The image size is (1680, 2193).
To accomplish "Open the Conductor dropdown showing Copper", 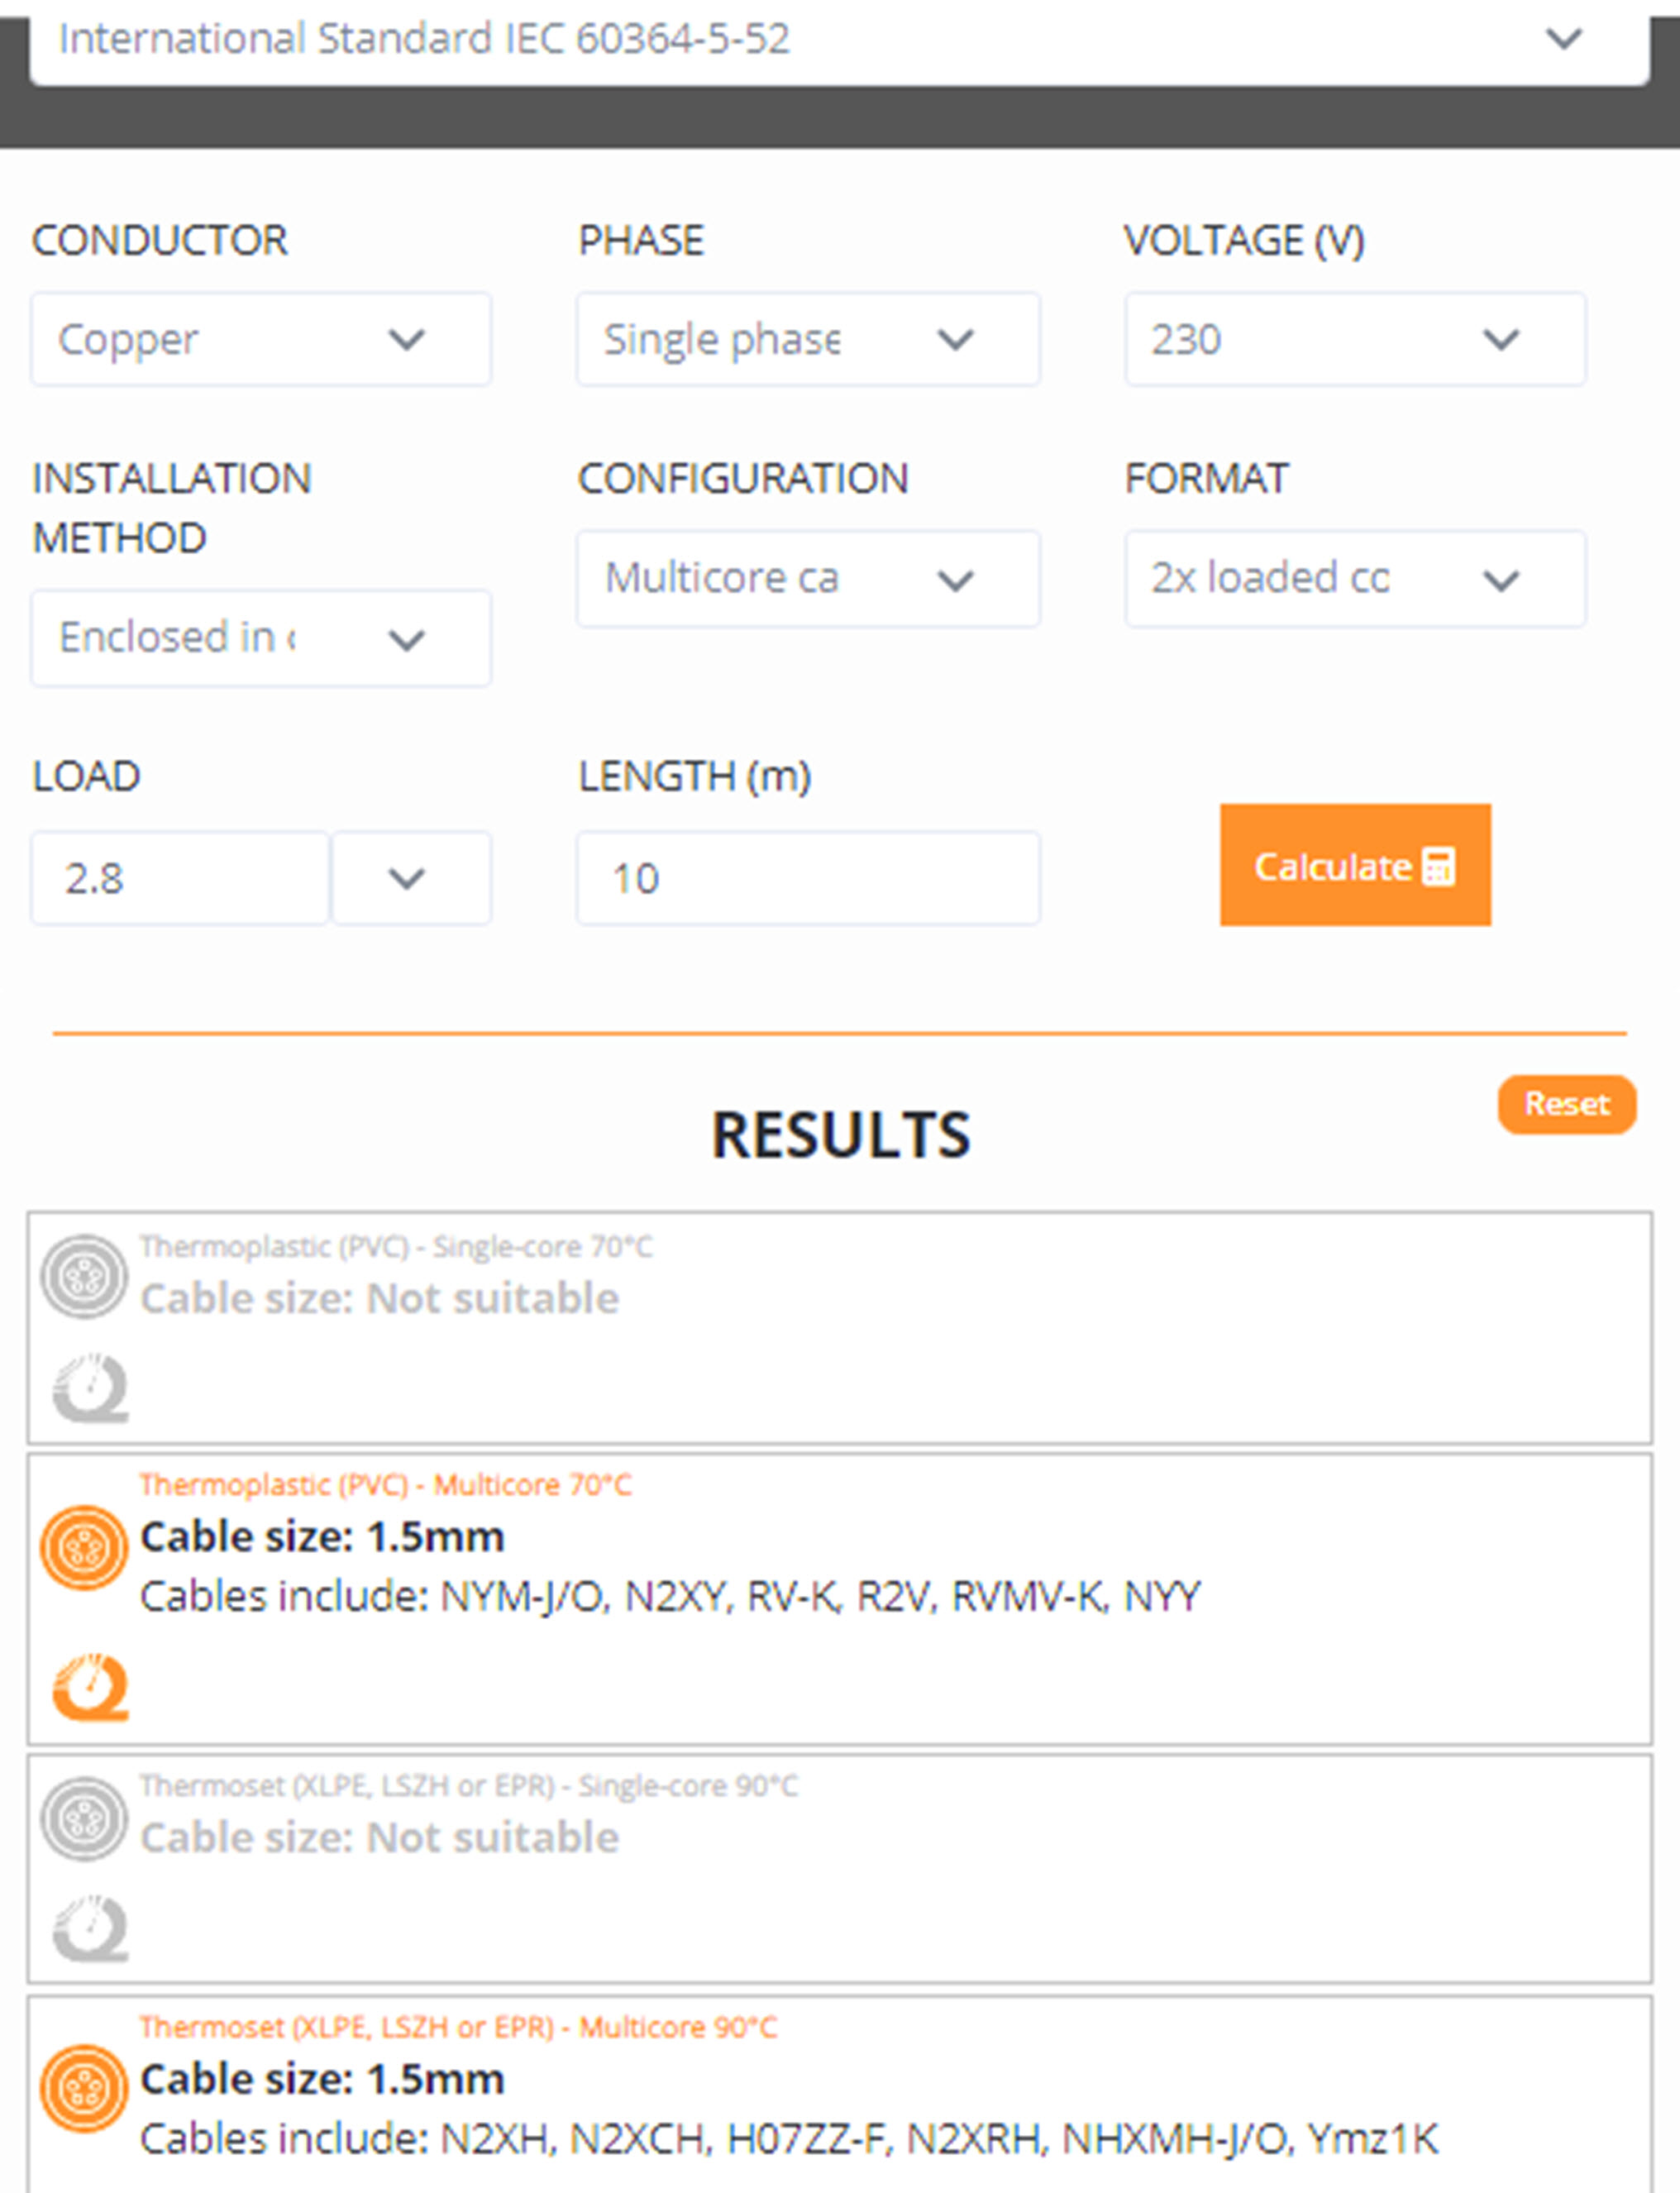I will pos(260,340).
